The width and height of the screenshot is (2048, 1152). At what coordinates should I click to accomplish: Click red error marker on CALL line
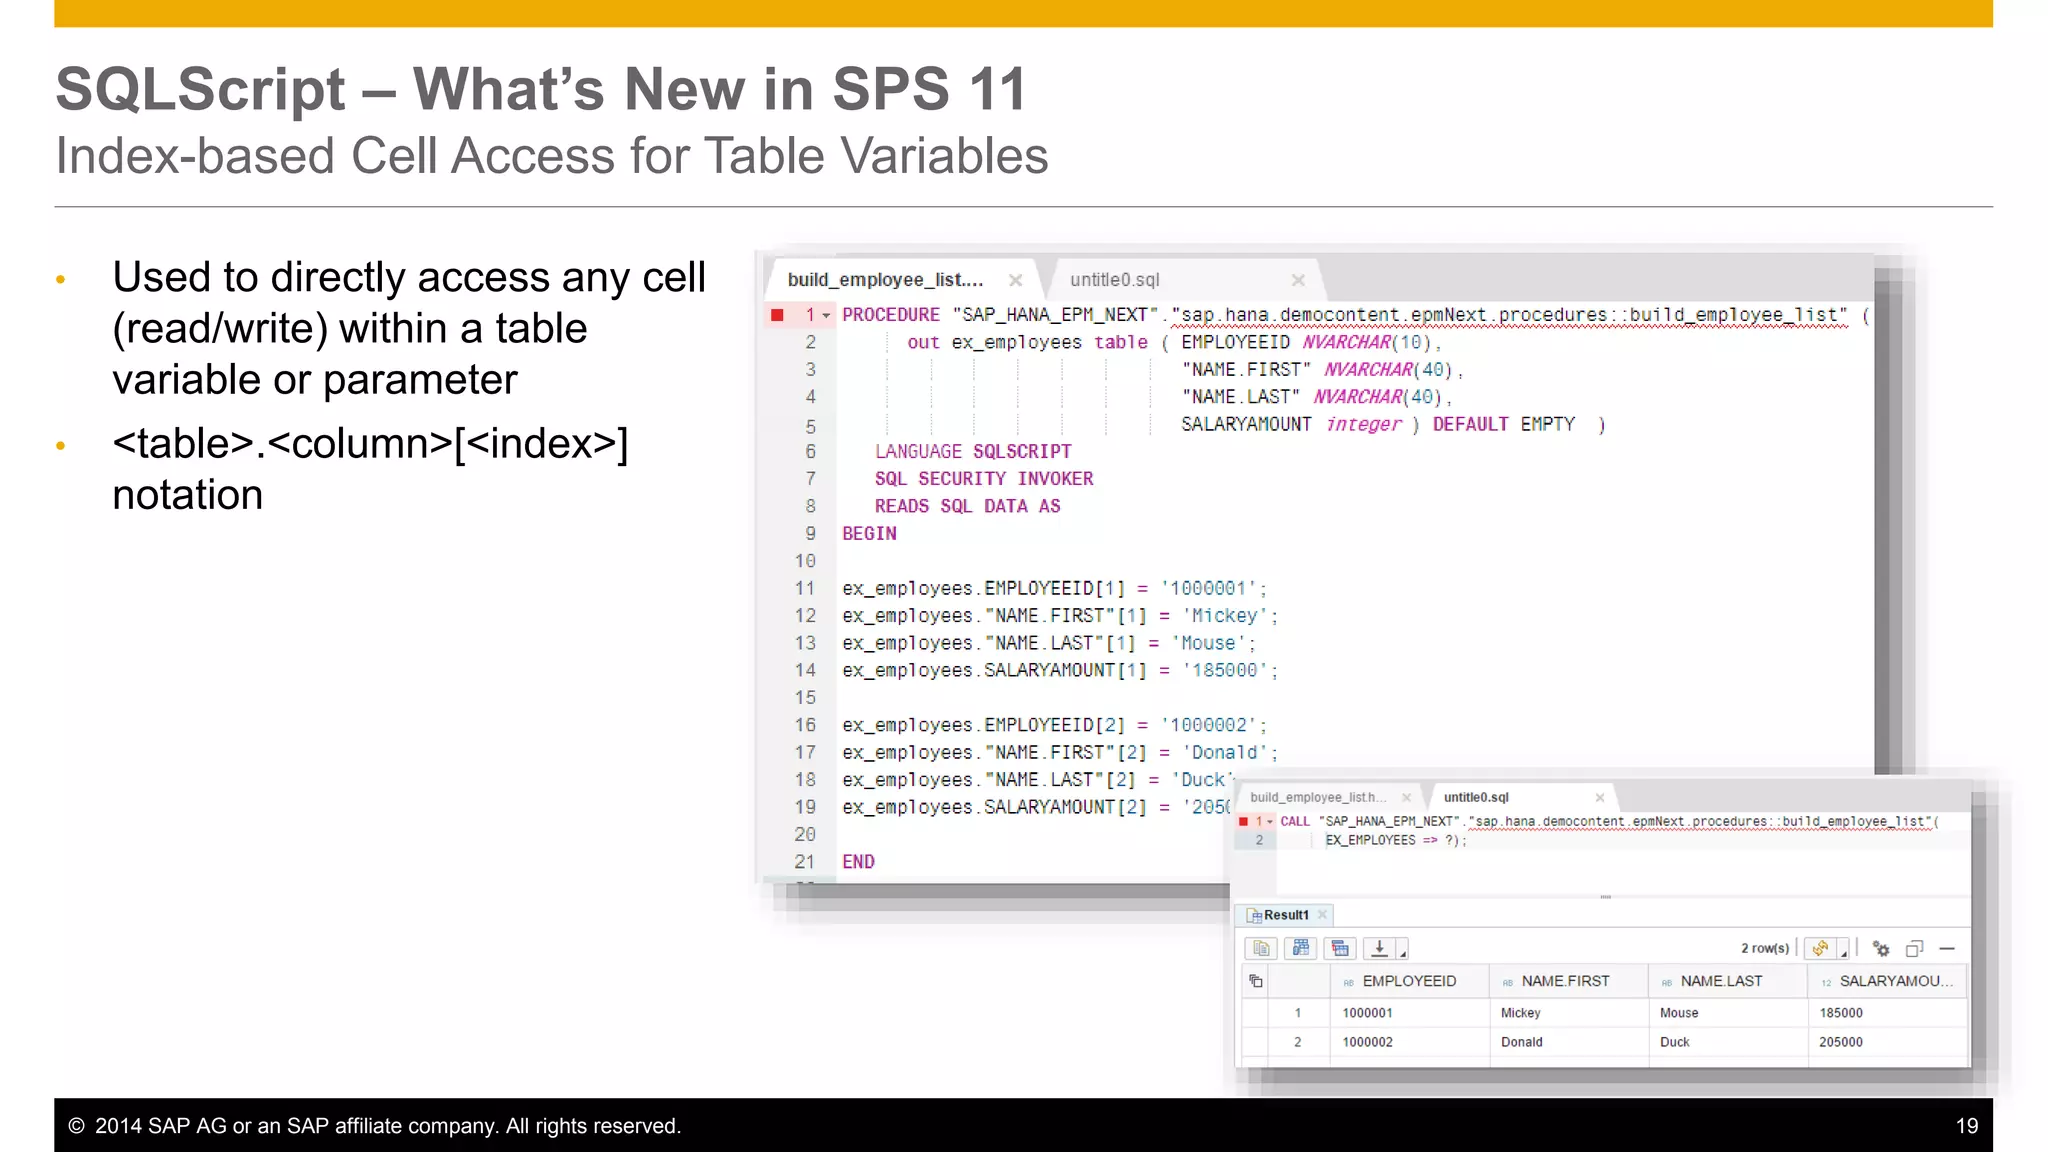click(x=1243, y=822)
